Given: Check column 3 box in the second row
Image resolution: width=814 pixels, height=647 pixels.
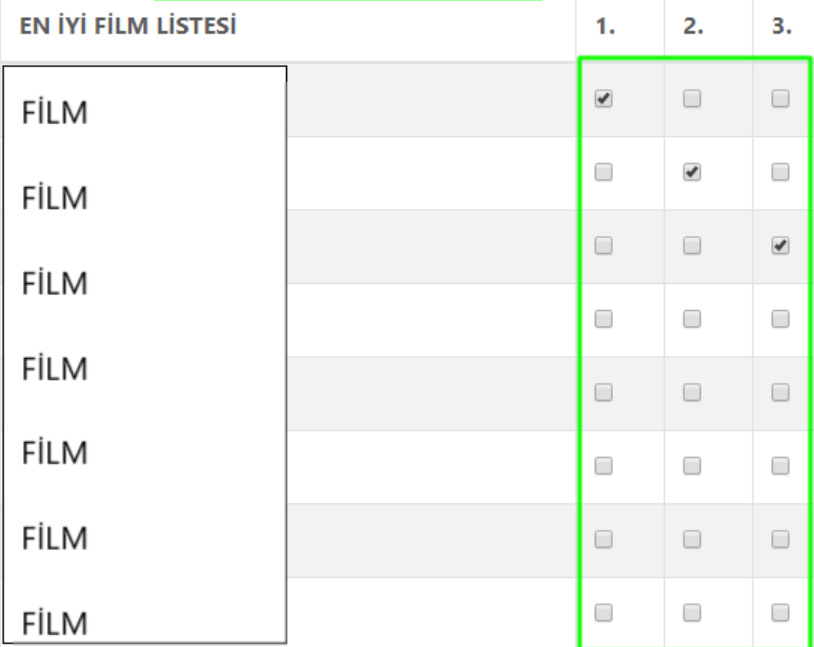Looking at the screenshot, I should 781,172.
